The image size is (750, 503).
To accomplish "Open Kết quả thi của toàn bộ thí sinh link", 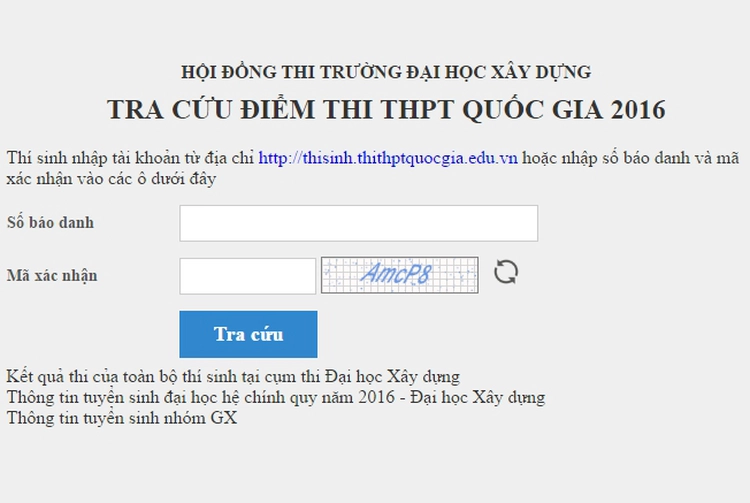I will 232,376.
